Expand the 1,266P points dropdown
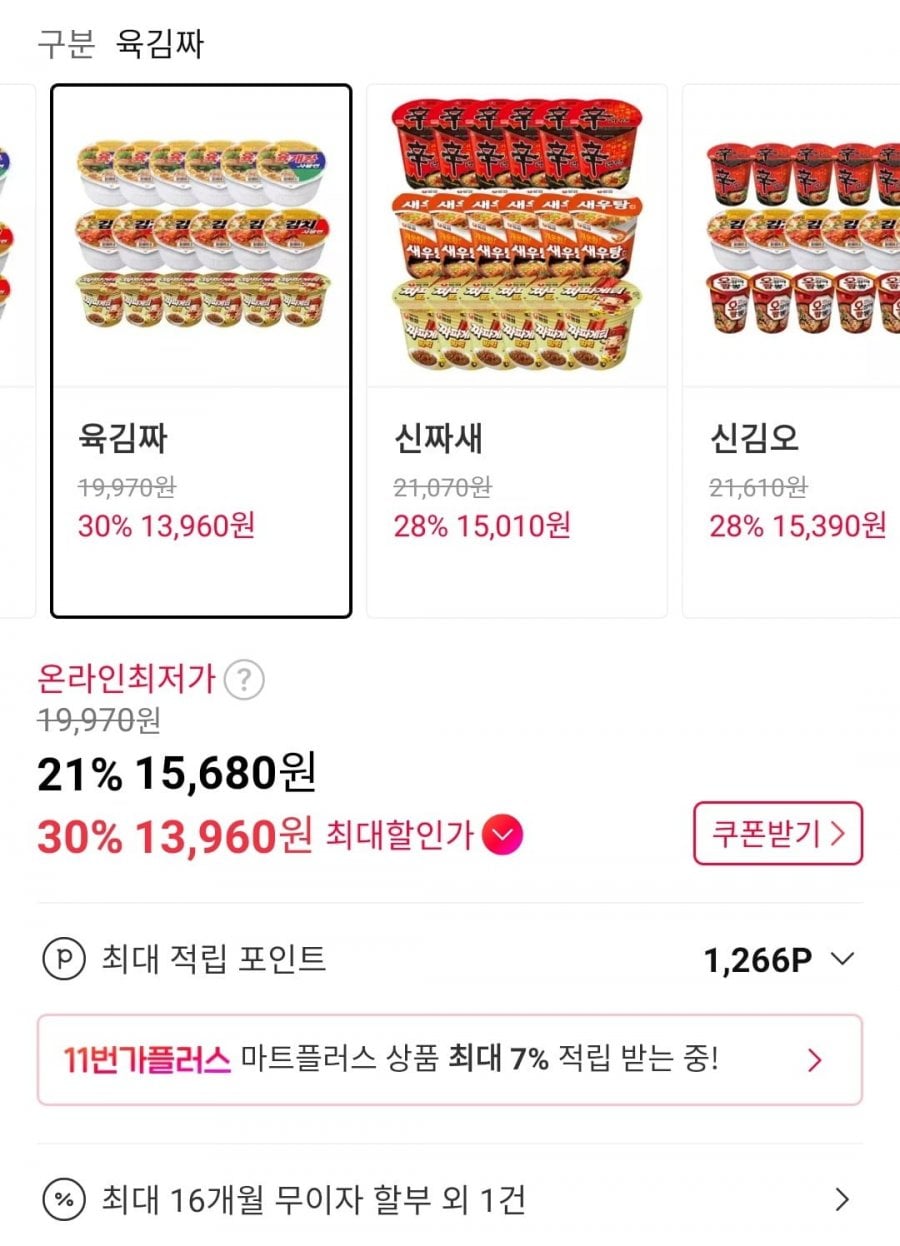Image resolution: width=900 pixels, height=1246 pixels. (x=842, y=960)
